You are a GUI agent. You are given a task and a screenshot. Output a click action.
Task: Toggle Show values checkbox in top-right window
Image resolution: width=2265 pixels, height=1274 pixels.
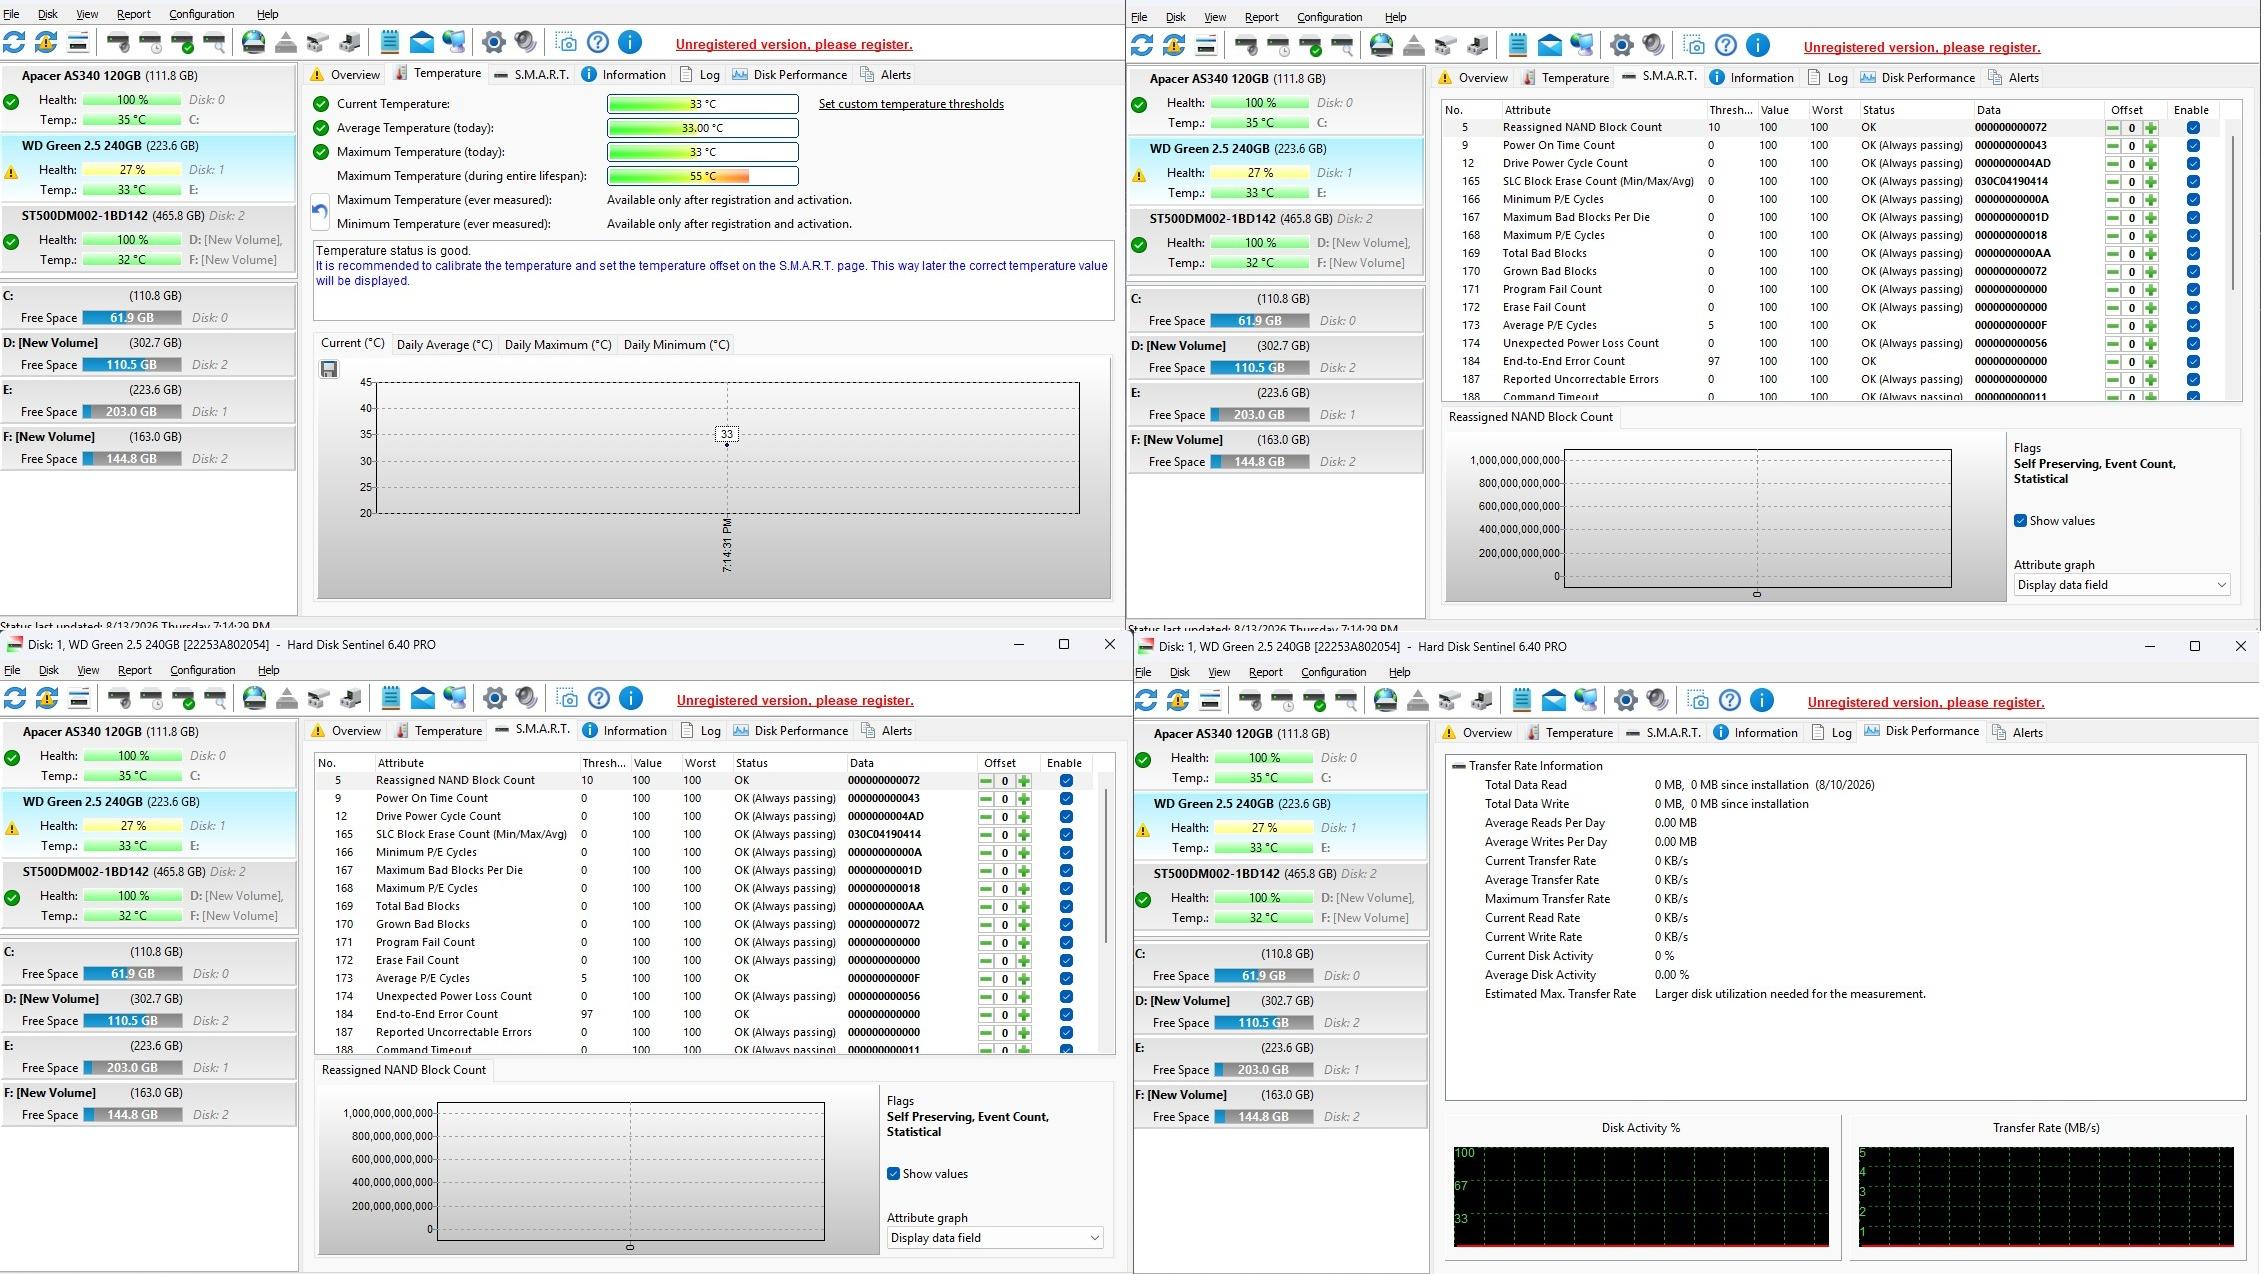click(x=2020, y=521)
